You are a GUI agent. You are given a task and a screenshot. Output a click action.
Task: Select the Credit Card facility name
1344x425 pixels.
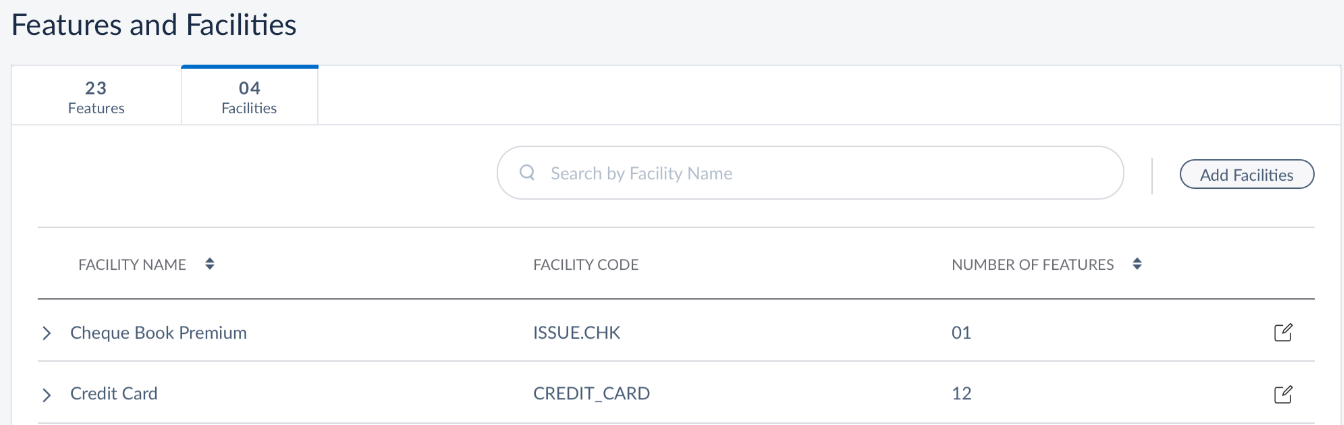[114, 394]
